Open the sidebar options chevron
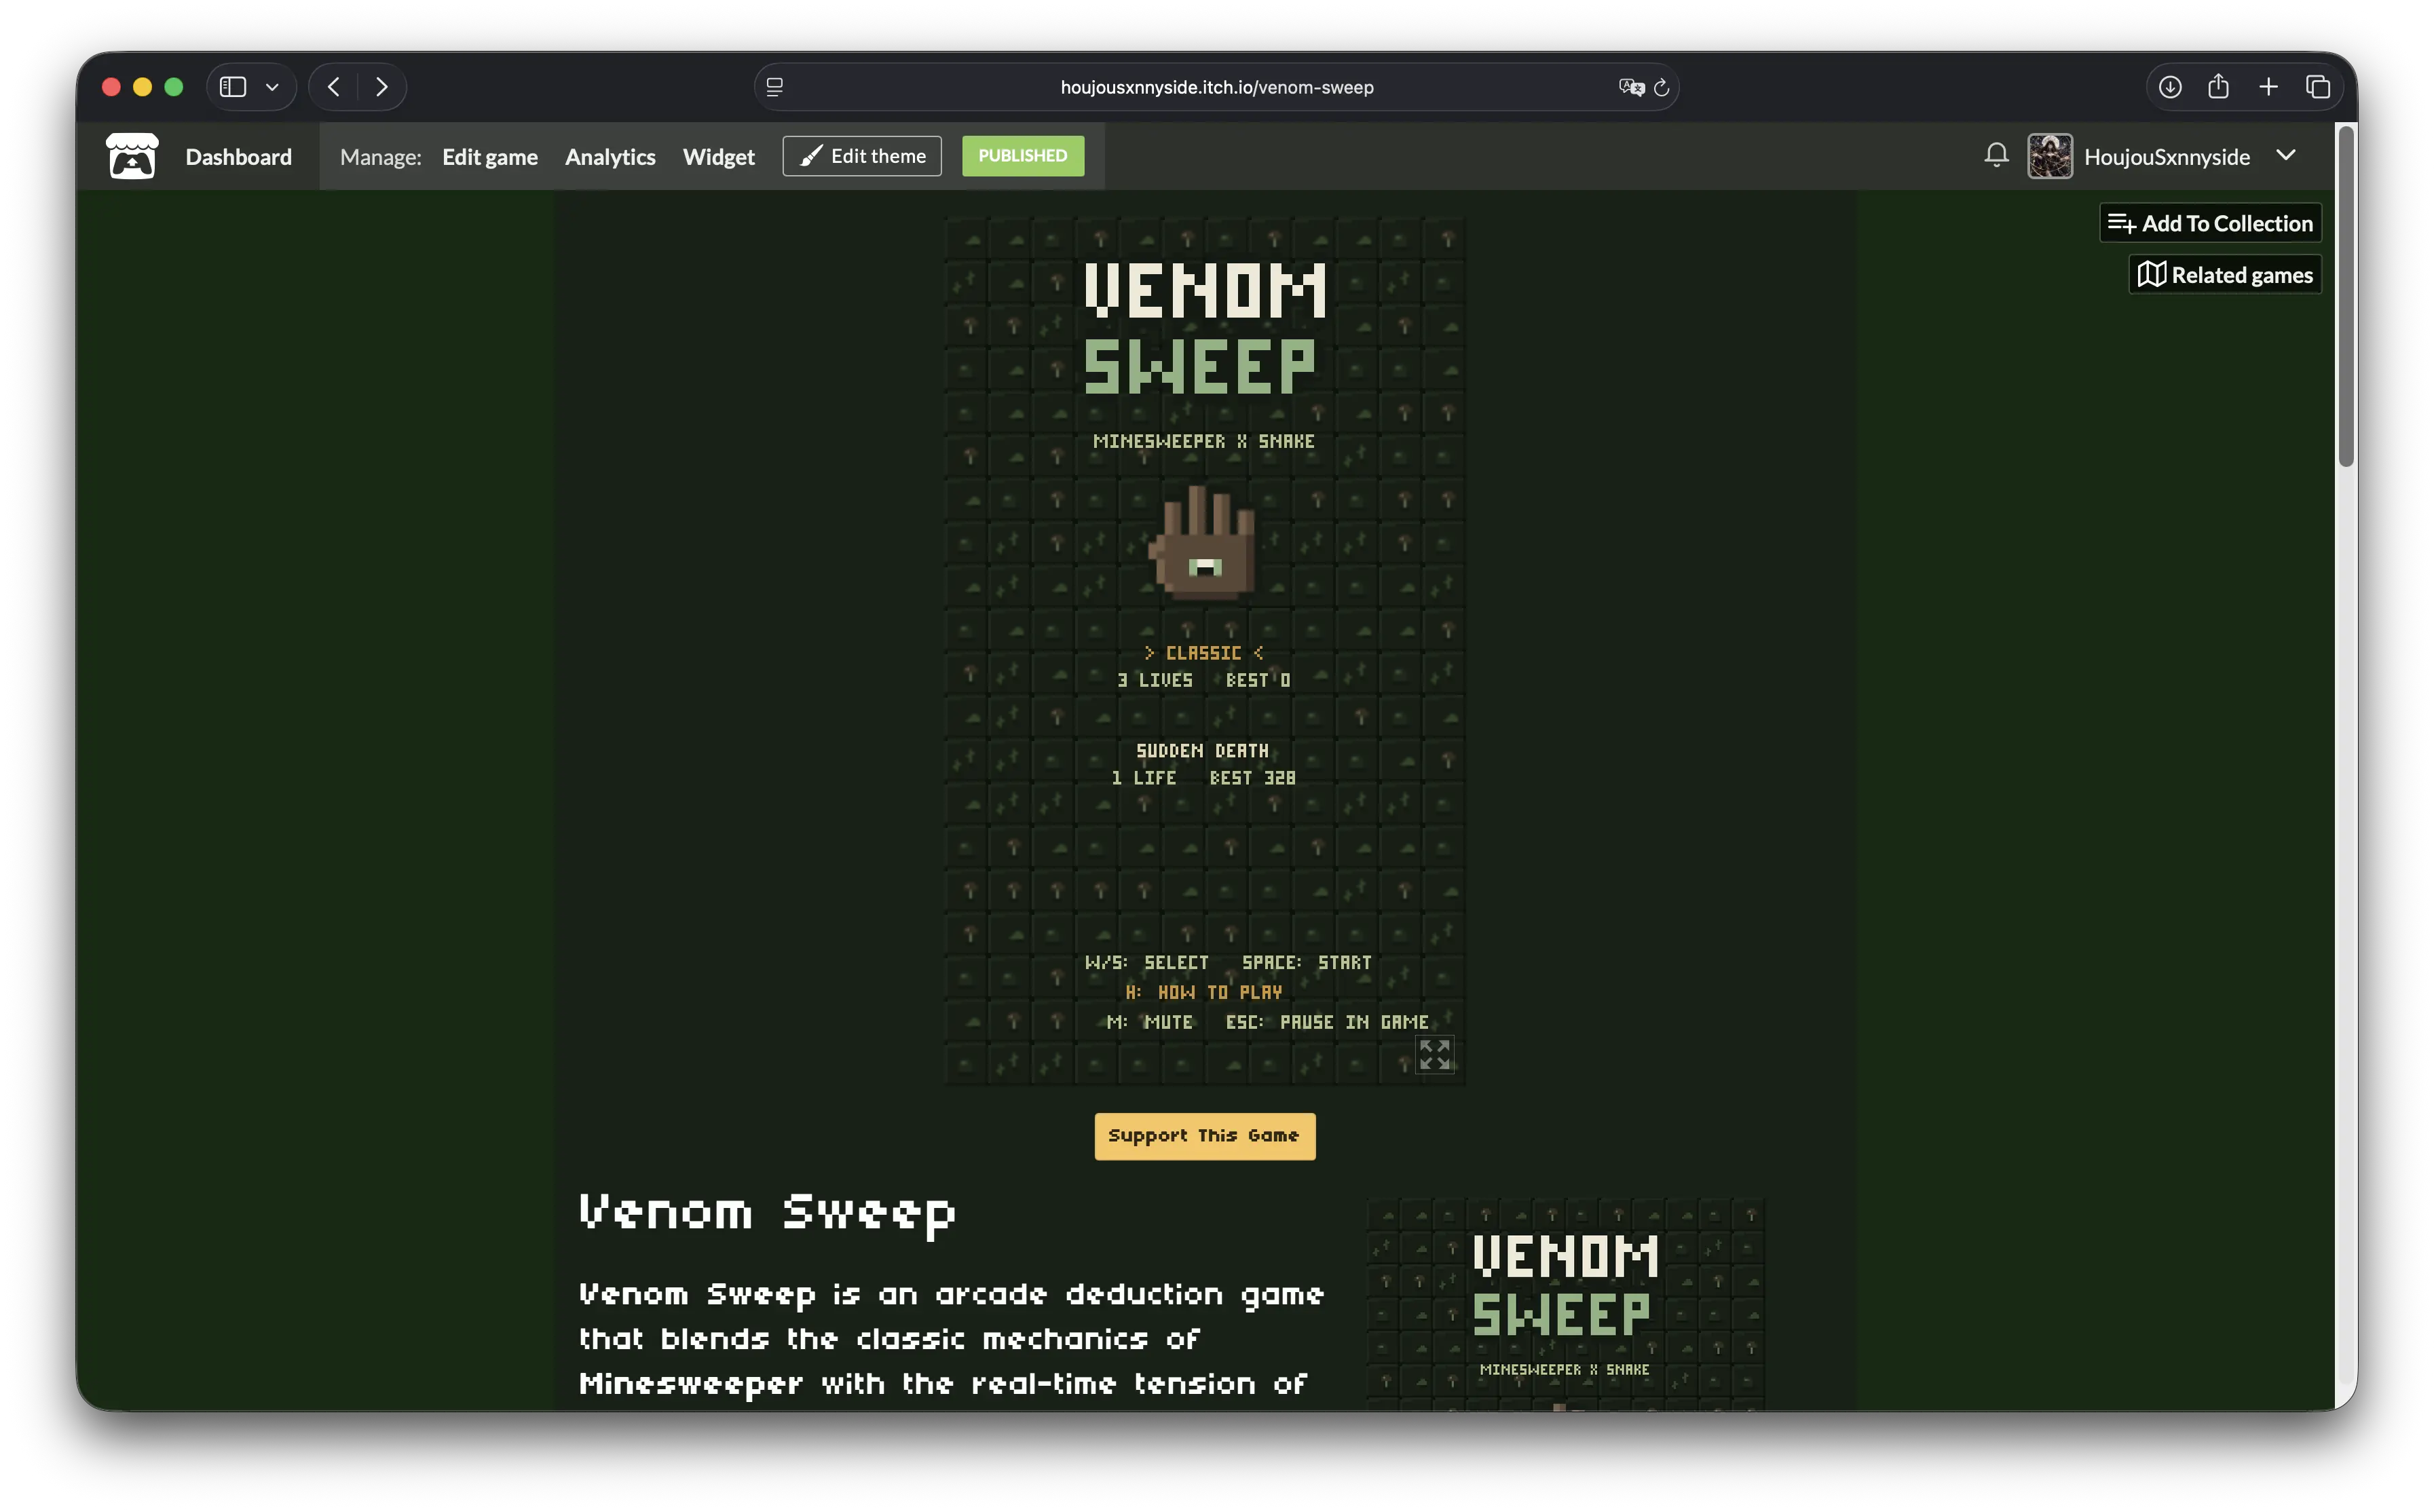 (x=272, y=87)
